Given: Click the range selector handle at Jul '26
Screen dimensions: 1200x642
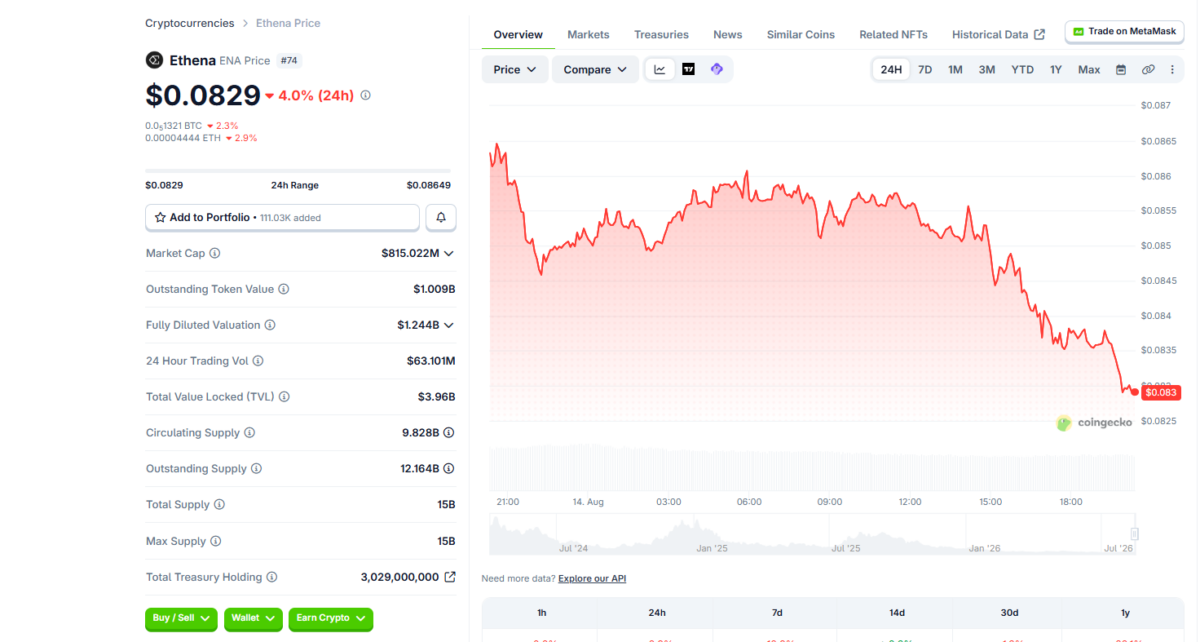Looking at the screenshot, I should (1134, 534).
